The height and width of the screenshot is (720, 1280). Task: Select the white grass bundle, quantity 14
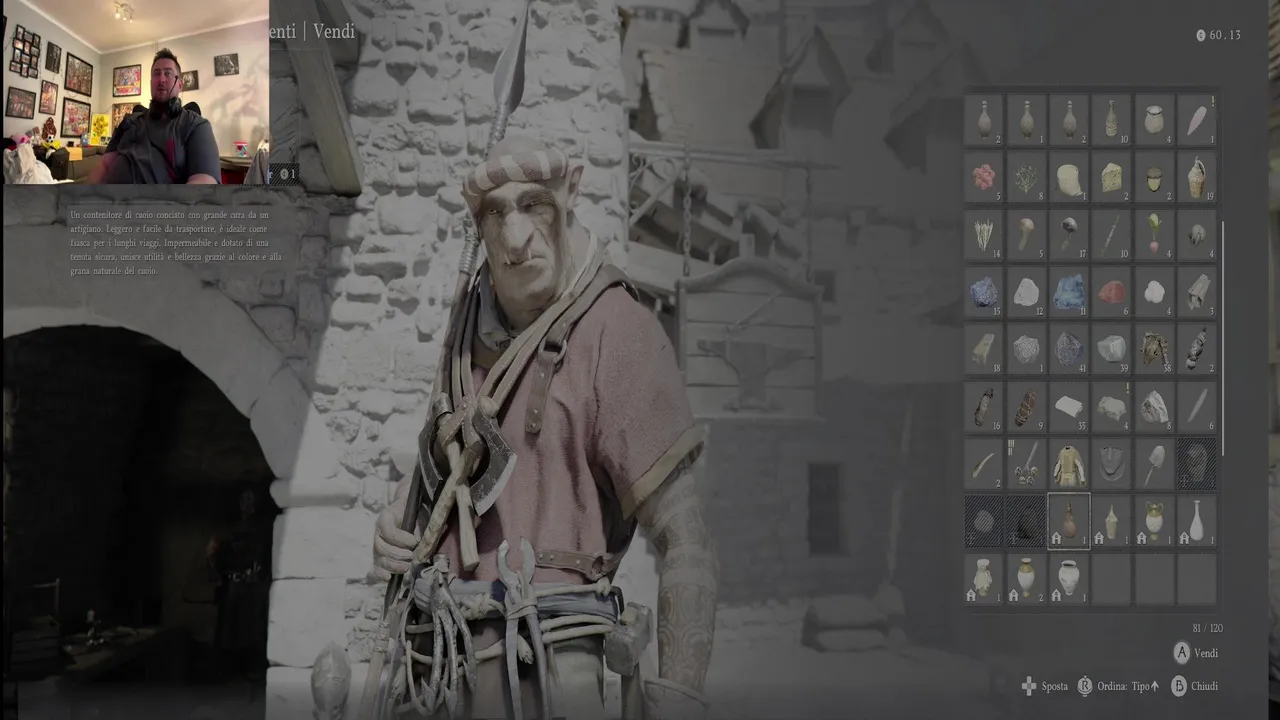(985, 234)
